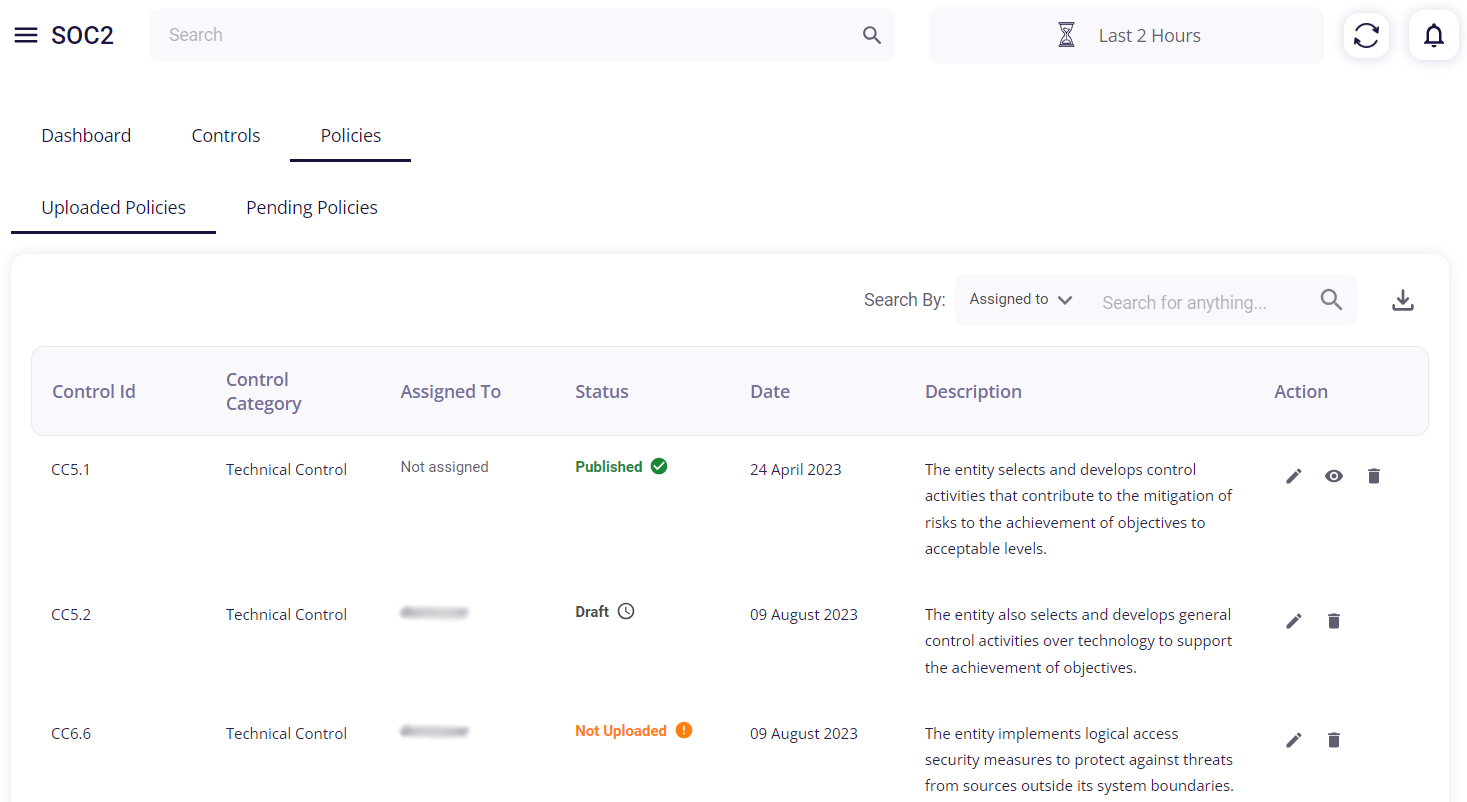This screenshot has width=1467, height=802.
Task: Click the Draft clock icon
Action: (x=626, y=611)
